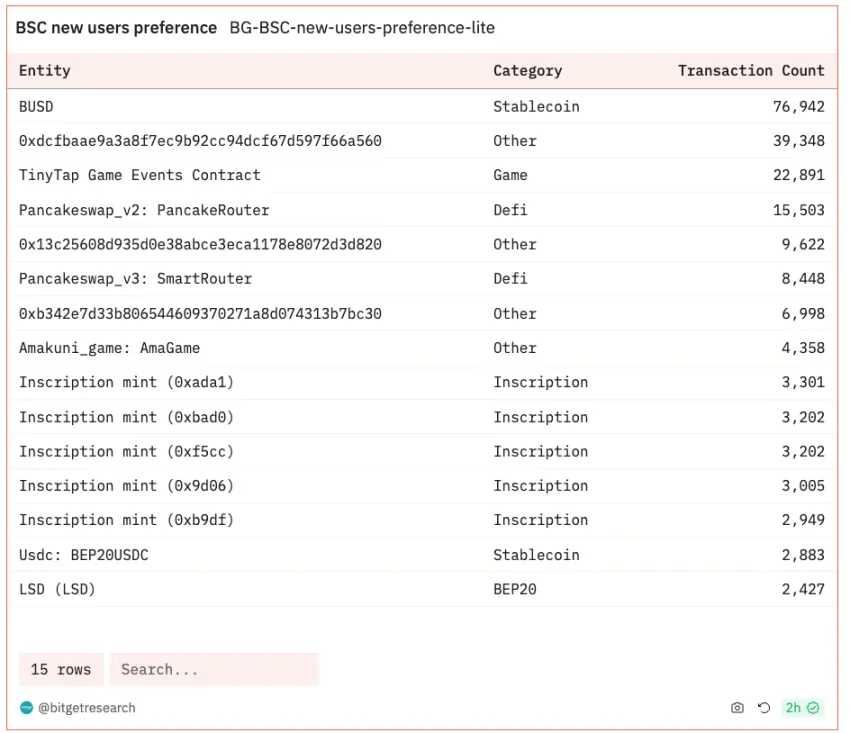Click the 0xdcfbaae9a3a8f7ec9b92cc94dcf67d597f66a560 address
This screenshot has width=850, height=733.
click(x=200, y=141)
